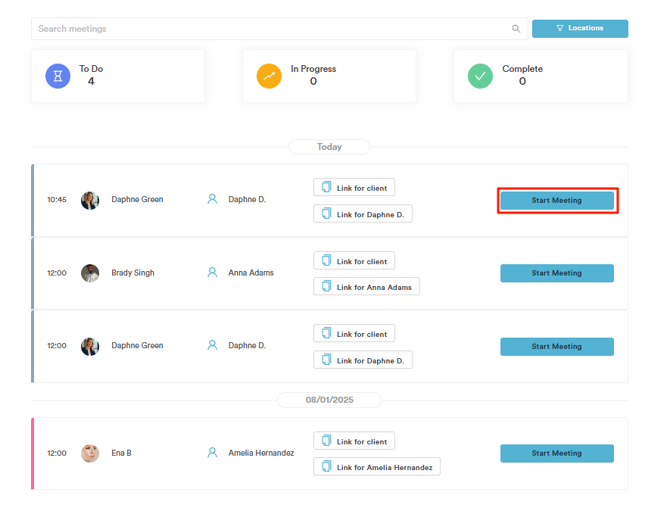Click the To Do hourglass icon
The height and width of the screenshot is (511, 670).
pyautogui.click(x=58, y=76)
